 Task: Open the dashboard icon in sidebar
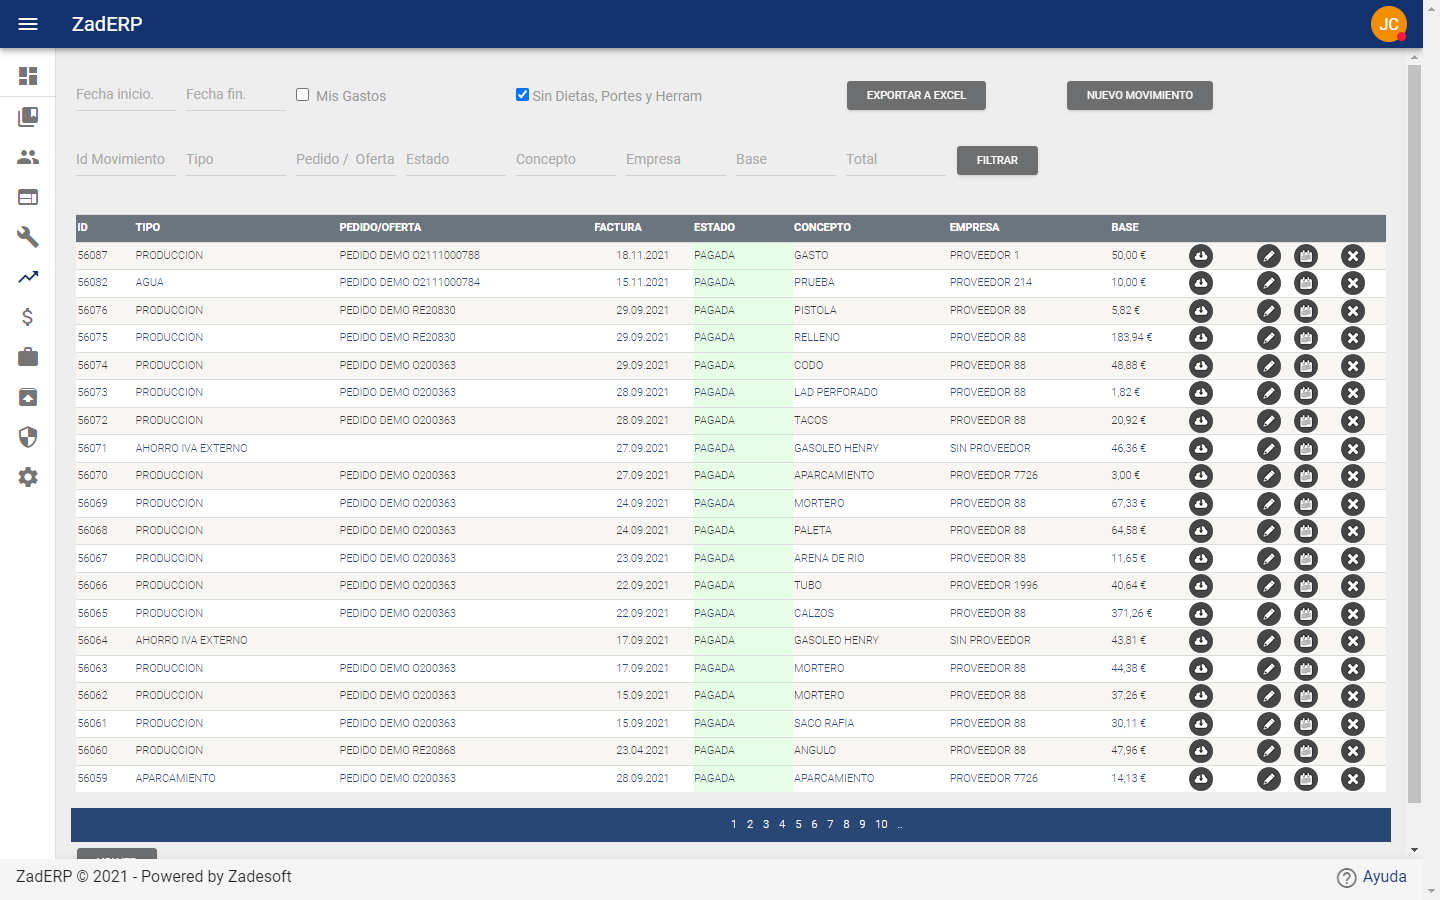click(28, 76)
